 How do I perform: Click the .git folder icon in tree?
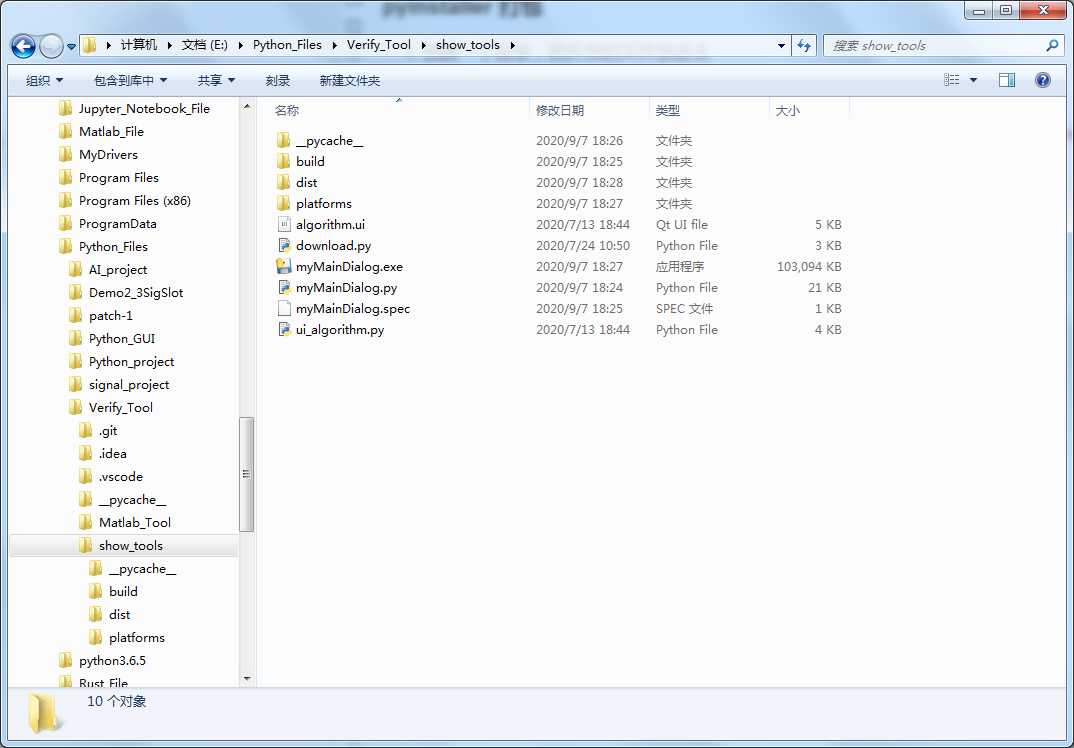pyautogui.click(x=86, y=431)
